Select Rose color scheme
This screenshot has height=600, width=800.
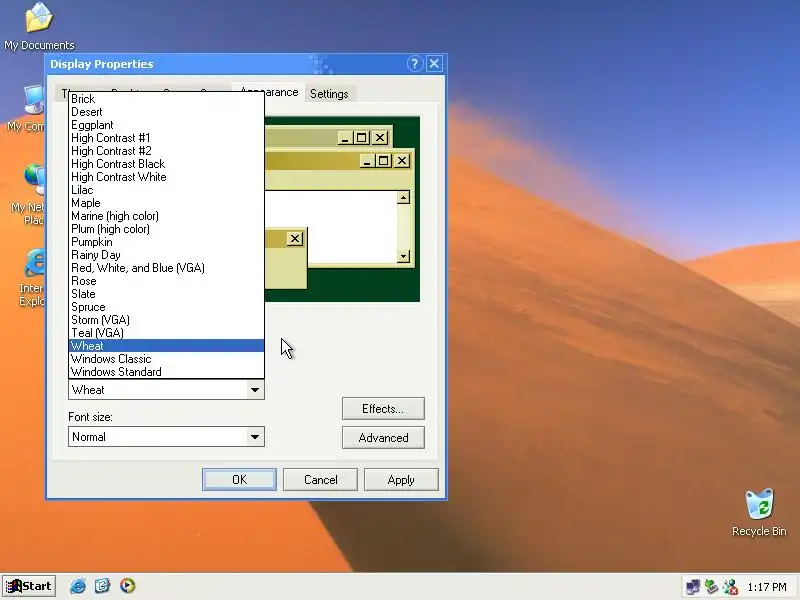pyautogui.click(x=166, y=281)
